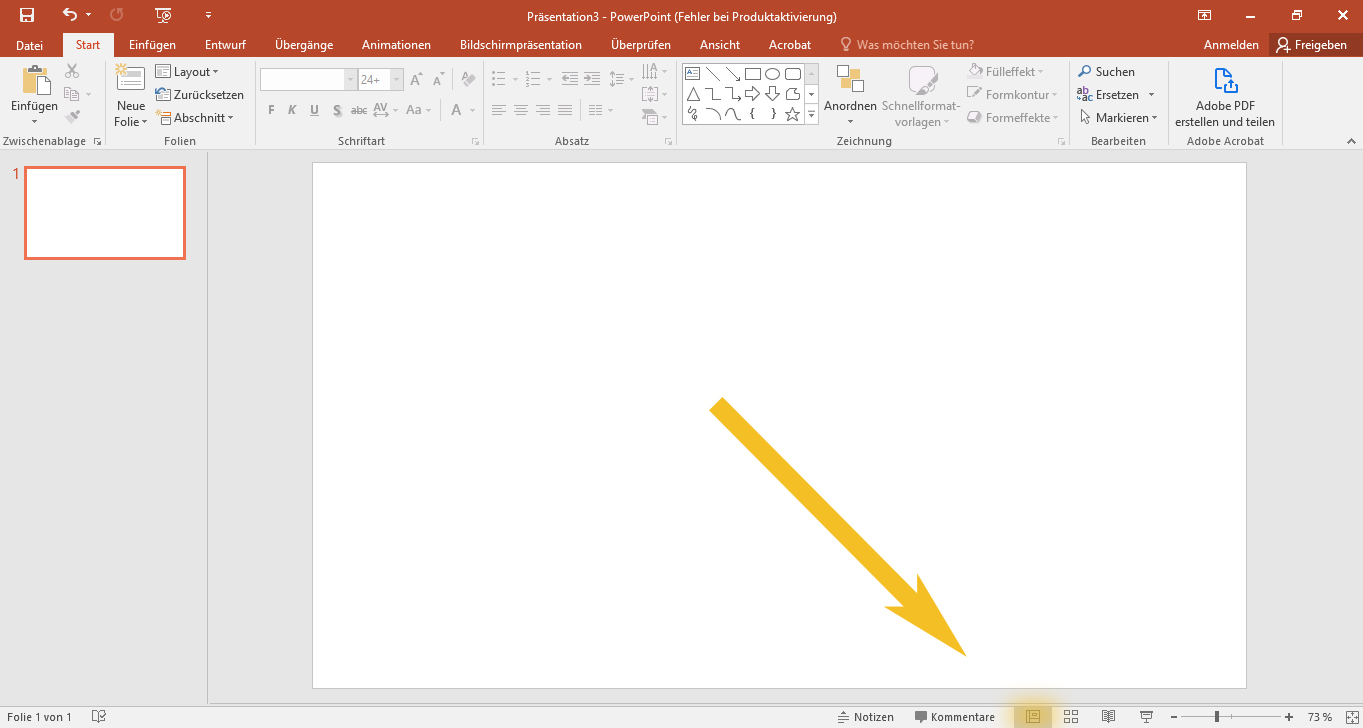Viewport: 1363px width, 728px height.
Task: Choose the ellipse shape
Action: 773,73
